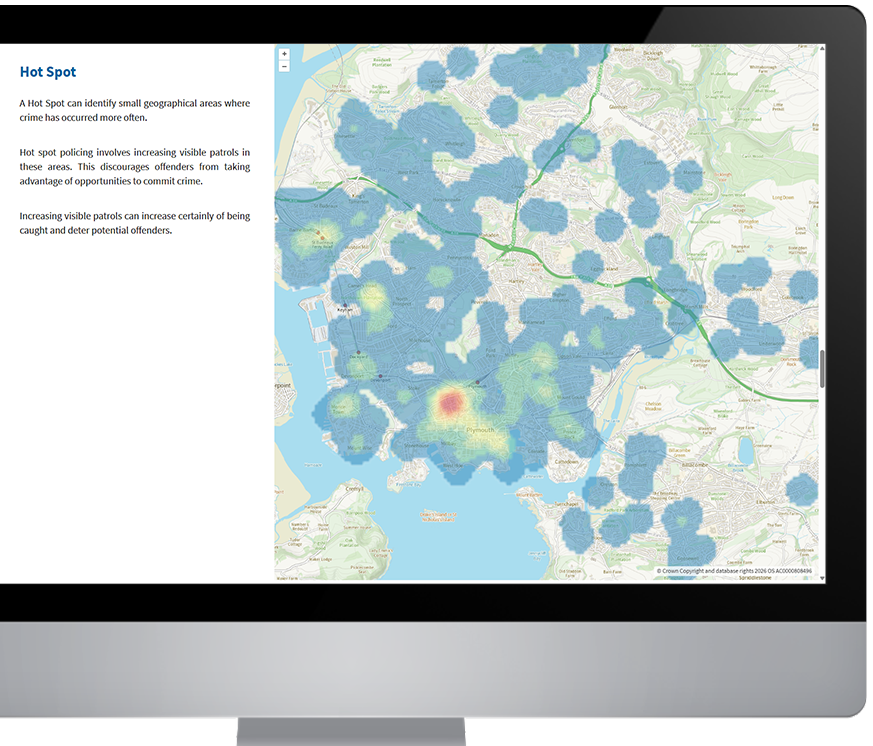Click the Plymouth city label on map
Image resolution: width=873 pixels, height=746 pixels.
coord(481,429)
